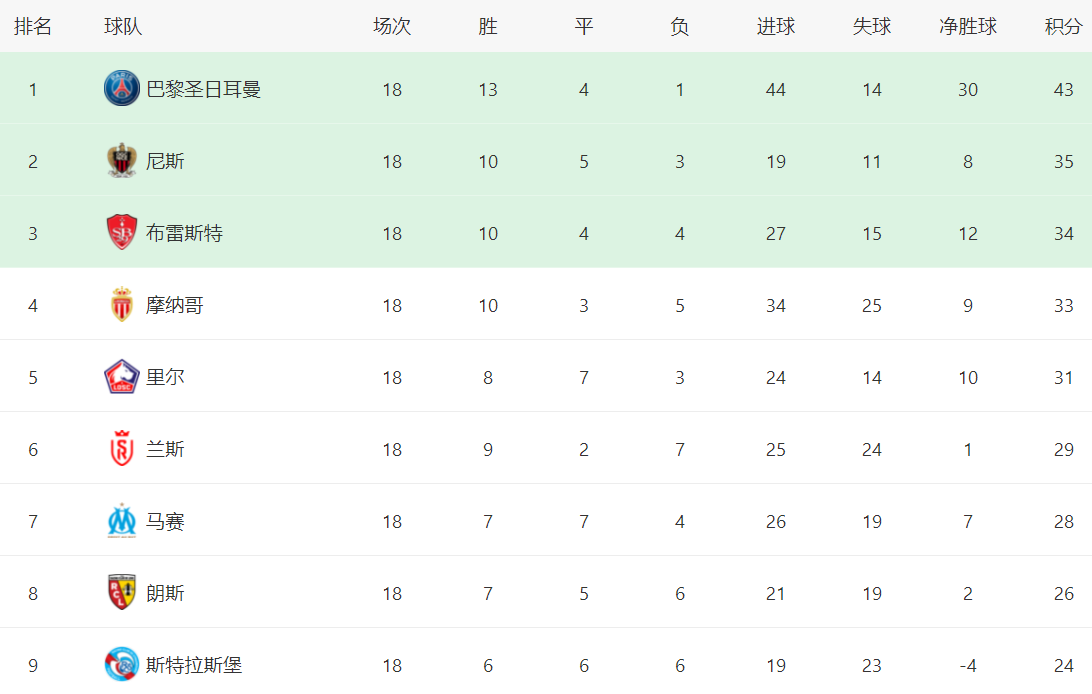Image resolution: width=1092 pixels, height=694 pixels.
Task: Click the 布雷斯特 team name
Action: (184, 233)
